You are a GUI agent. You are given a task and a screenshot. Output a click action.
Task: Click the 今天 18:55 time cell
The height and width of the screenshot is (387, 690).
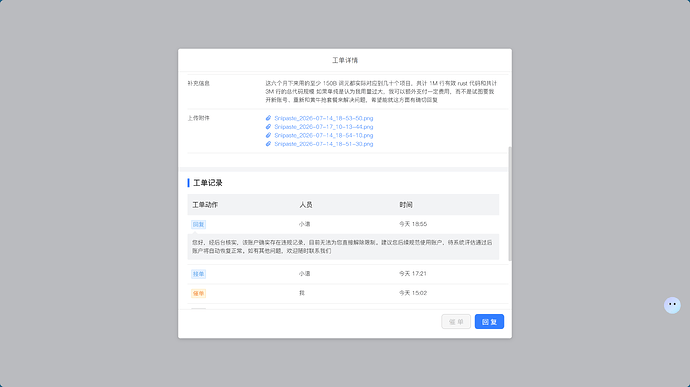tap(413, 224)
